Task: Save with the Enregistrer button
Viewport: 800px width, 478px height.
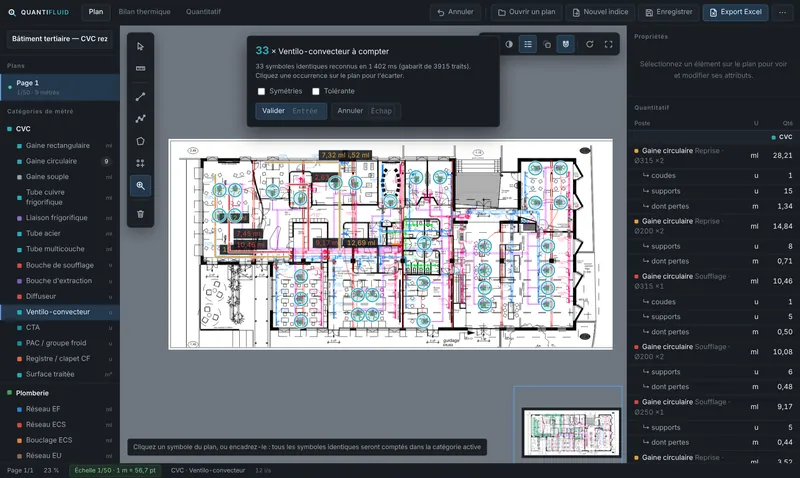Action: pyautogui.click(x=668, y=12)
